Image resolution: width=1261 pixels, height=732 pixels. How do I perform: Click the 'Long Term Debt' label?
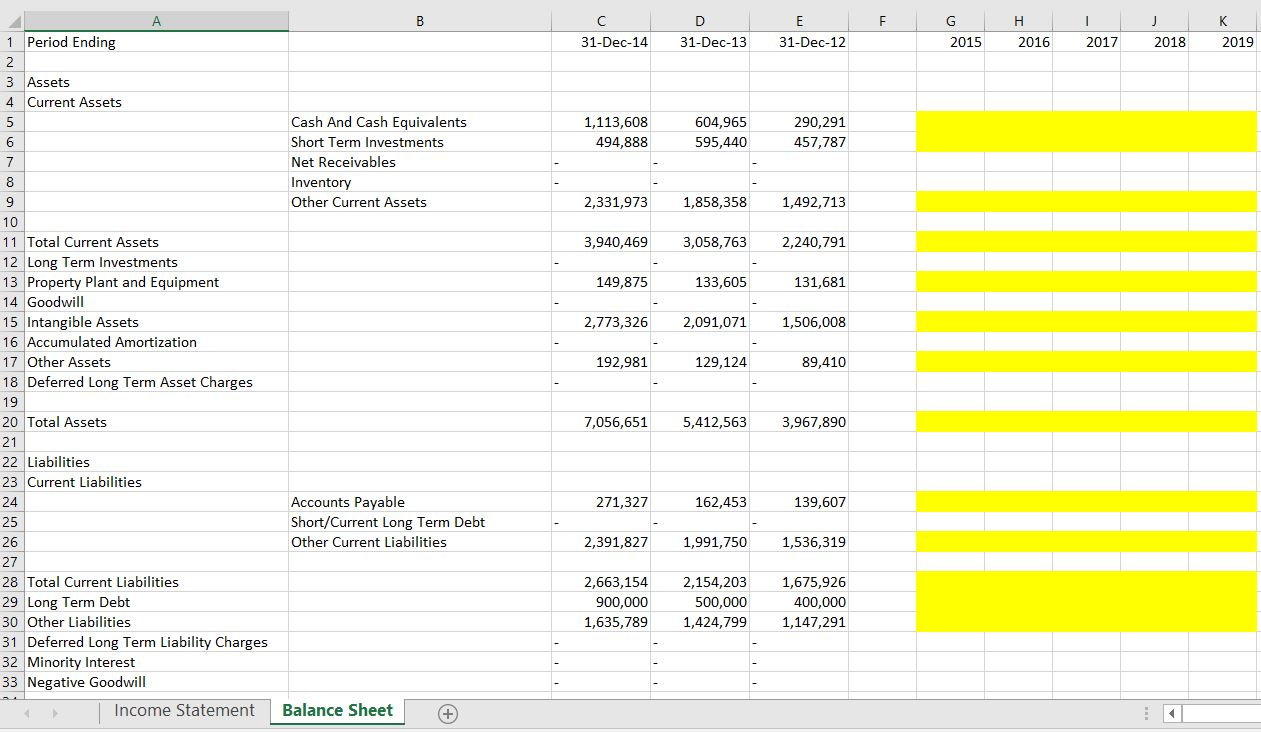click(x=78, y=602)
